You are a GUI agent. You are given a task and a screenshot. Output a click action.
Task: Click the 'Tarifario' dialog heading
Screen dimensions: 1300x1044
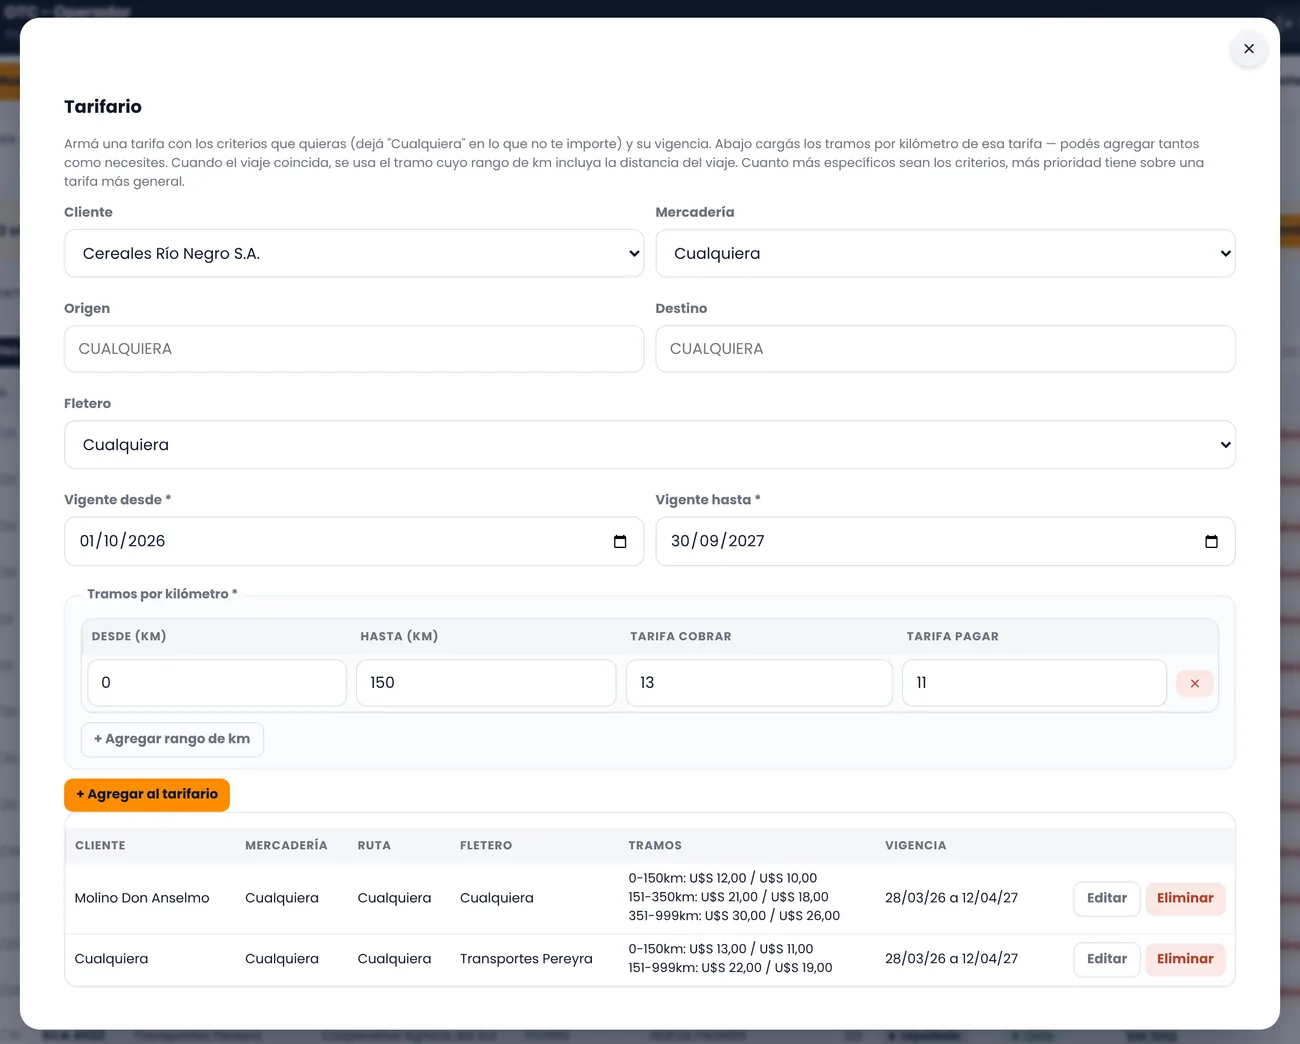click(x=103, y=107)
